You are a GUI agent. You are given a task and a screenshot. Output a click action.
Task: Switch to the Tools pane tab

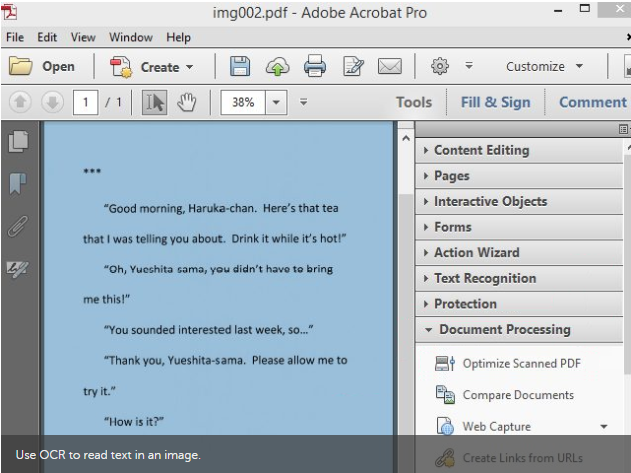[x=414, y=102]
